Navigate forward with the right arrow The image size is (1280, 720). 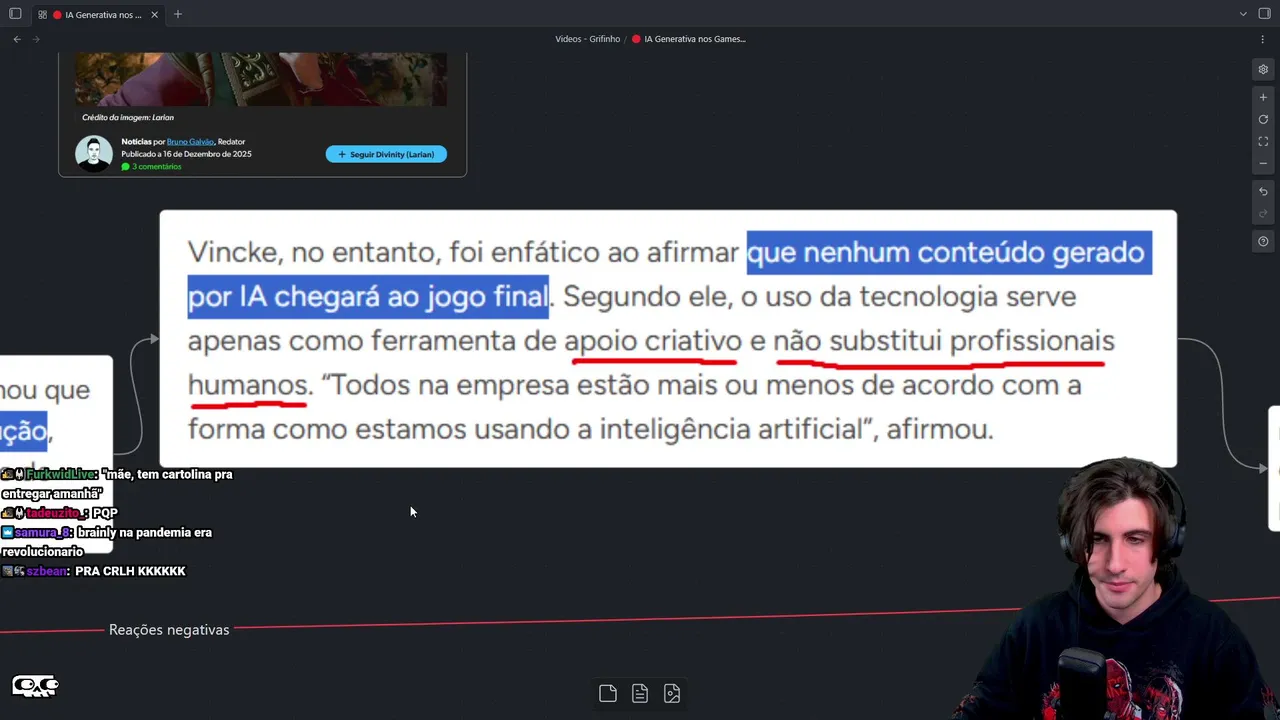coord(37,39)
